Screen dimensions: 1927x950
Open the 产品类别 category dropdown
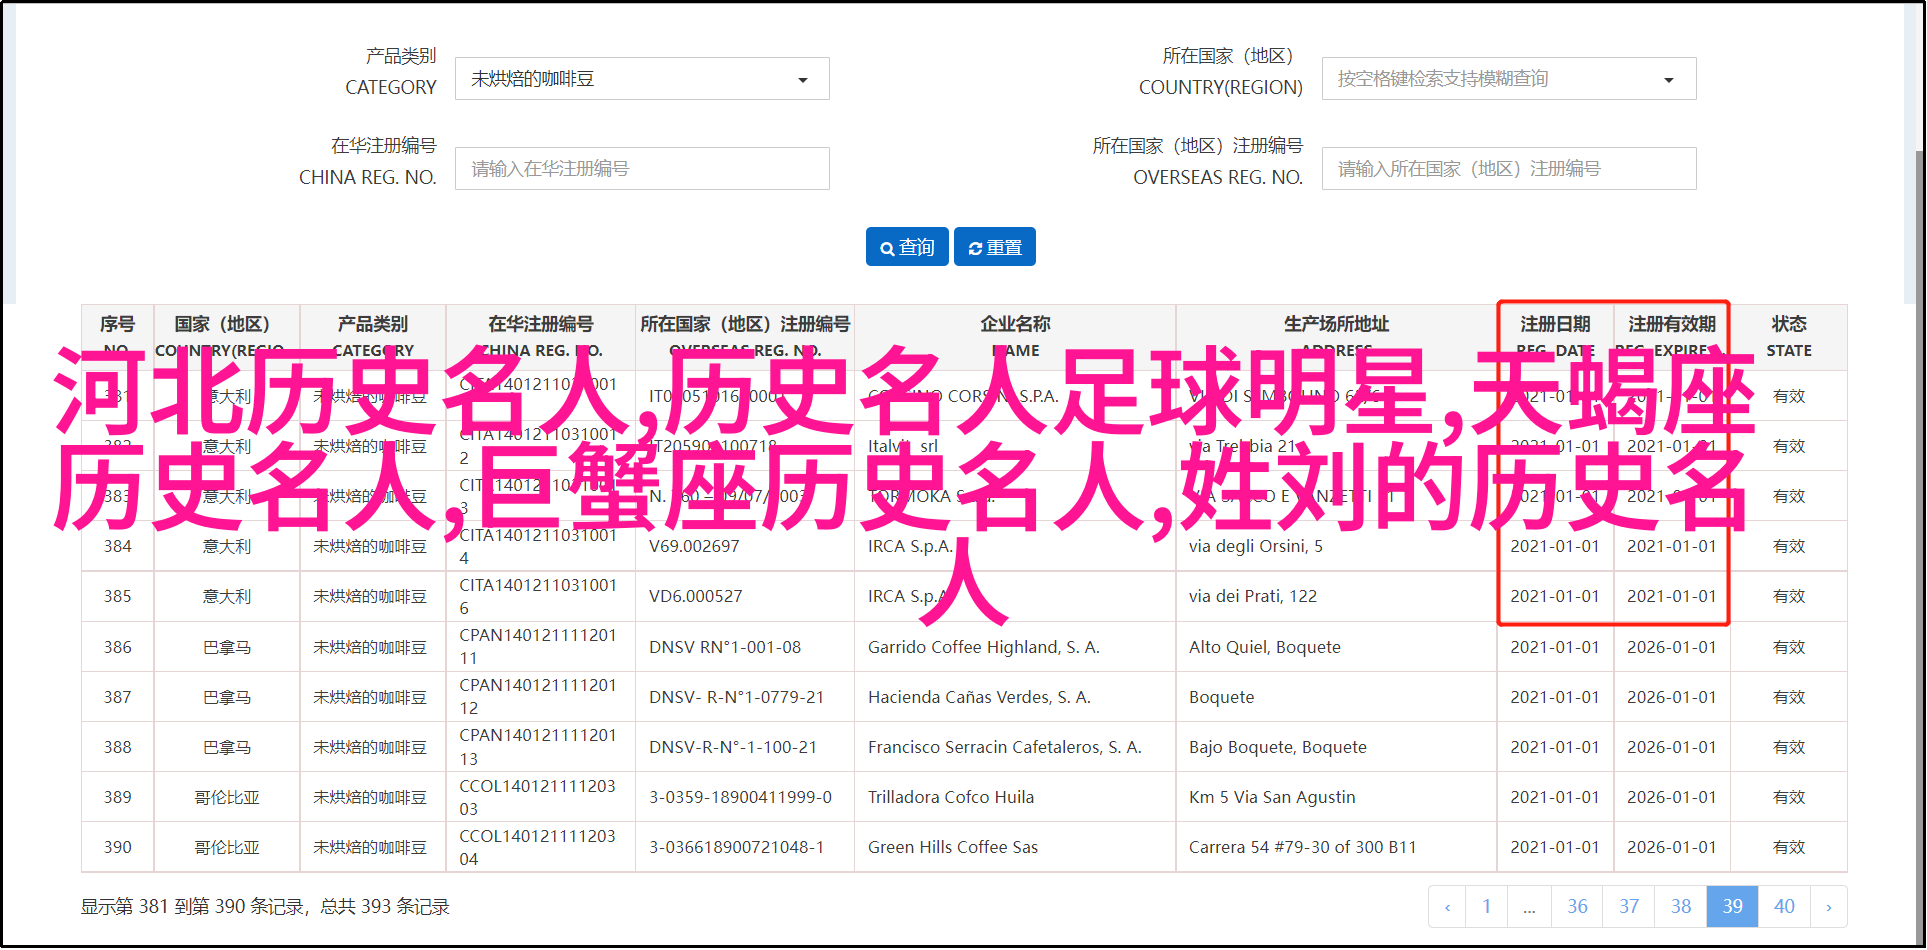pos(642,79)
